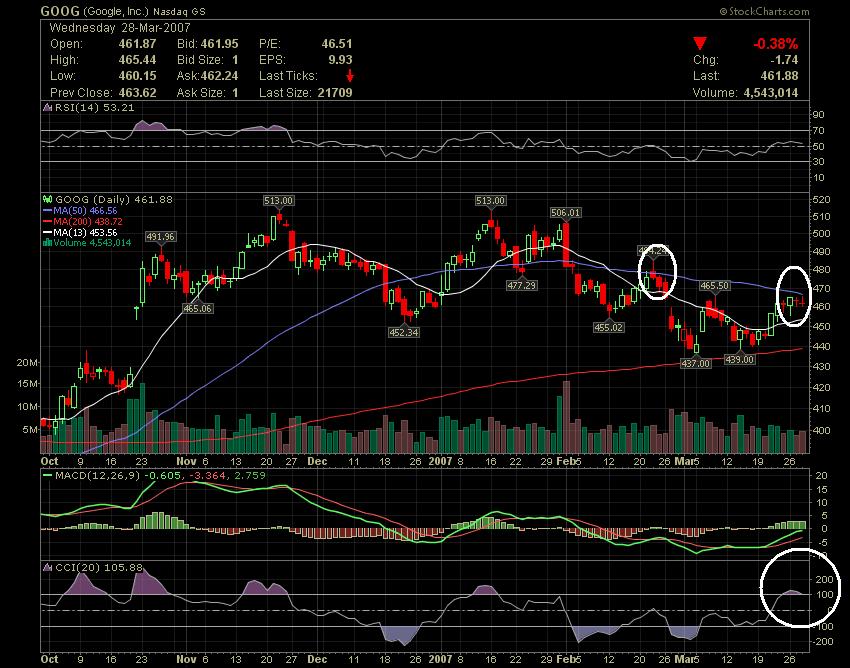This screenshot has height=668, width=850.
Task: Click the 491.96 price label on chart
Action: click(160, 237)
